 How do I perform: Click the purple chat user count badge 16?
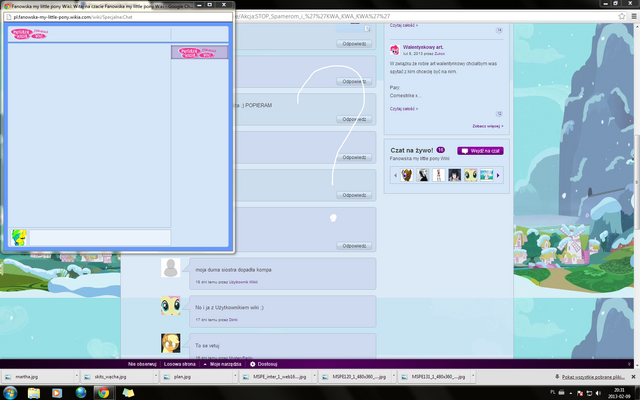pos(440,150)
